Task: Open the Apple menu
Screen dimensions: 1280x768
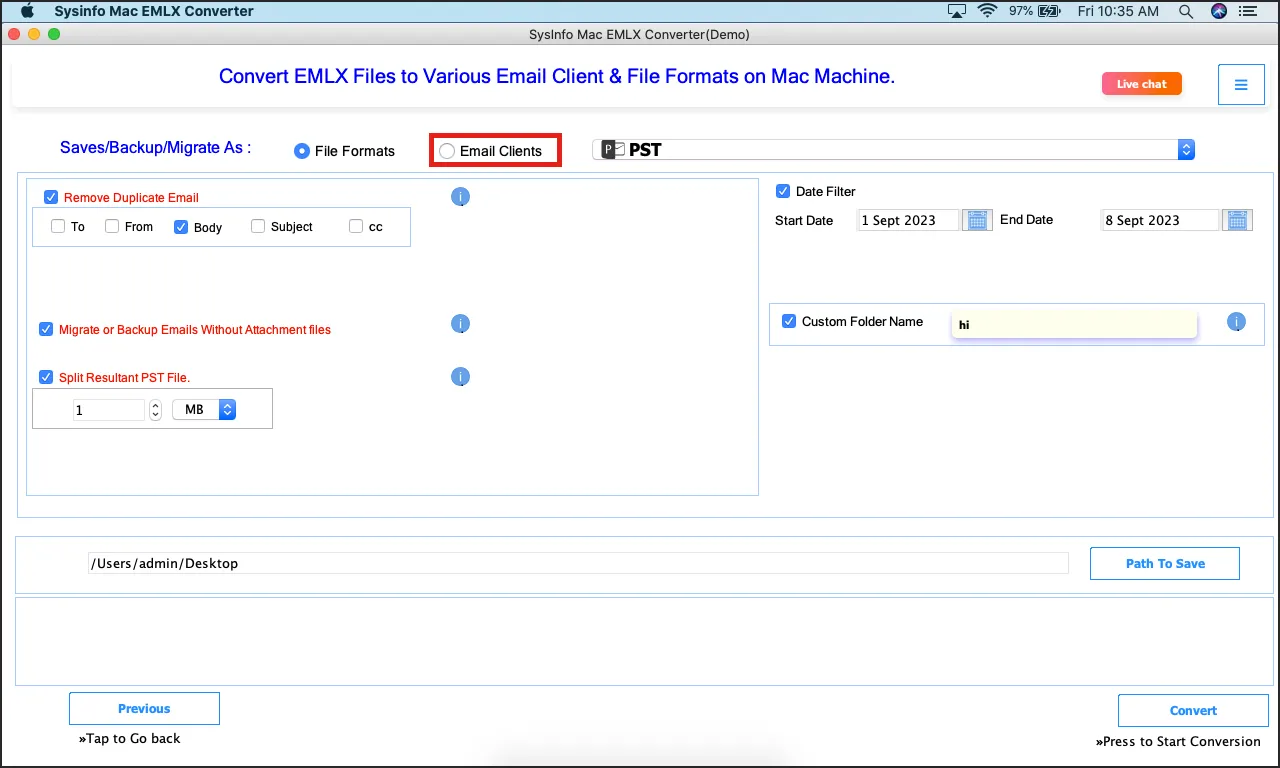Action: tap(28, 11)
